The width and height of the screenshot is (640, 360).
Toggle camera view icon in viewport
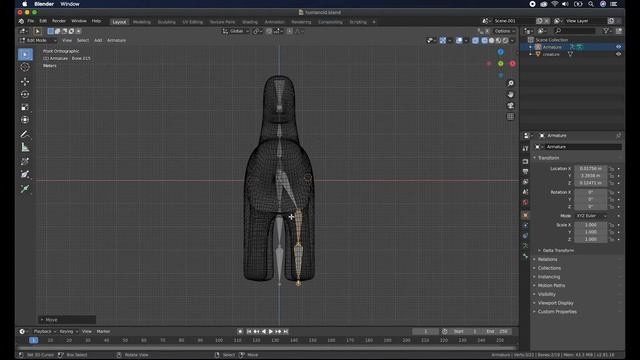(x=510, y=105)
